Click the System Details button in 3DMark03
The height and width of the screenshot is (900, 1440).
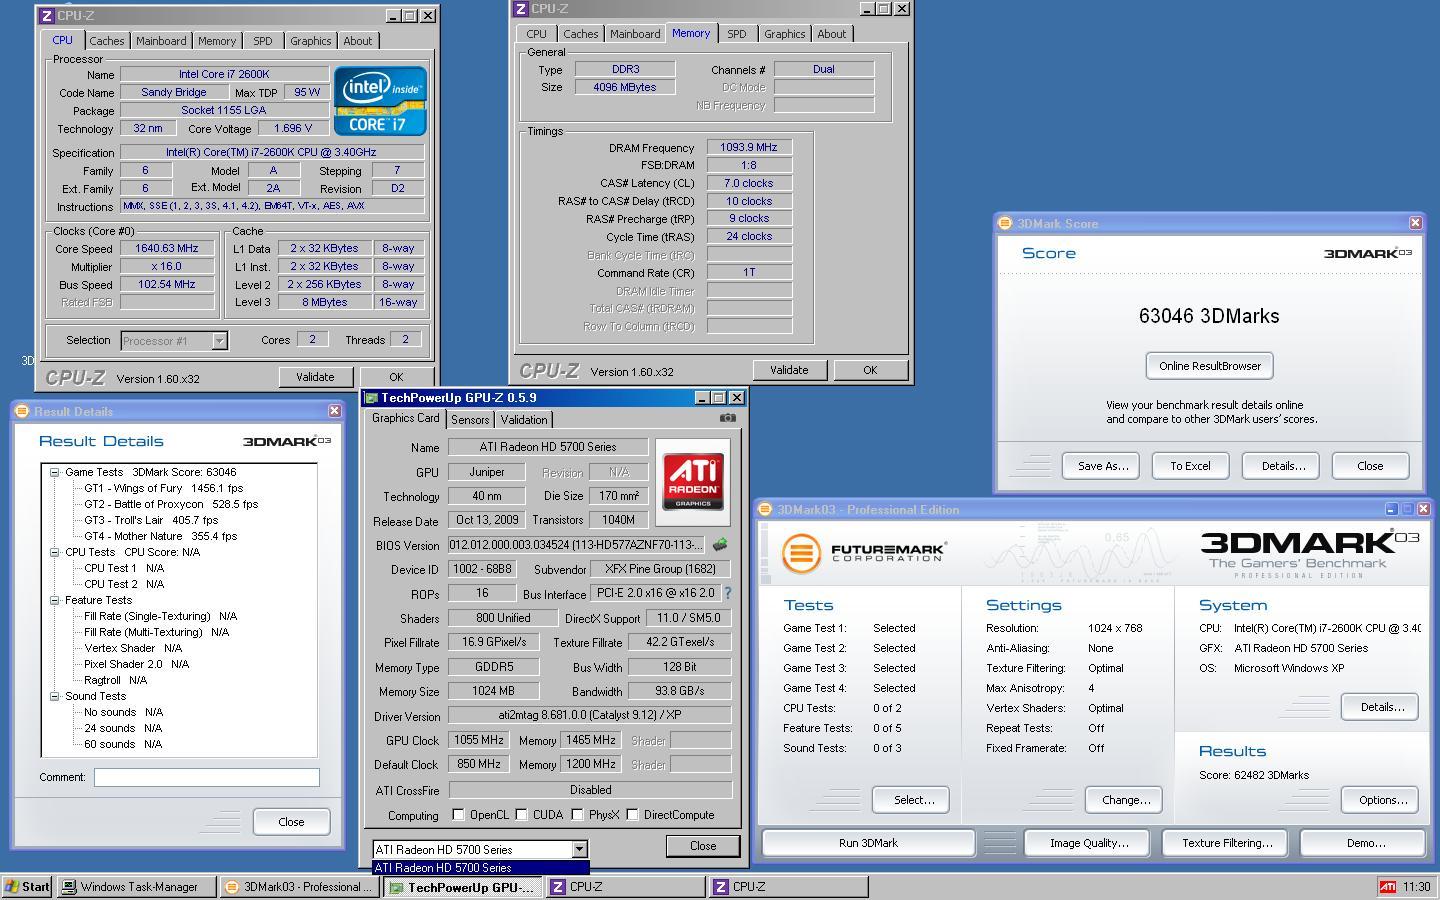(x=1381, y=707)
